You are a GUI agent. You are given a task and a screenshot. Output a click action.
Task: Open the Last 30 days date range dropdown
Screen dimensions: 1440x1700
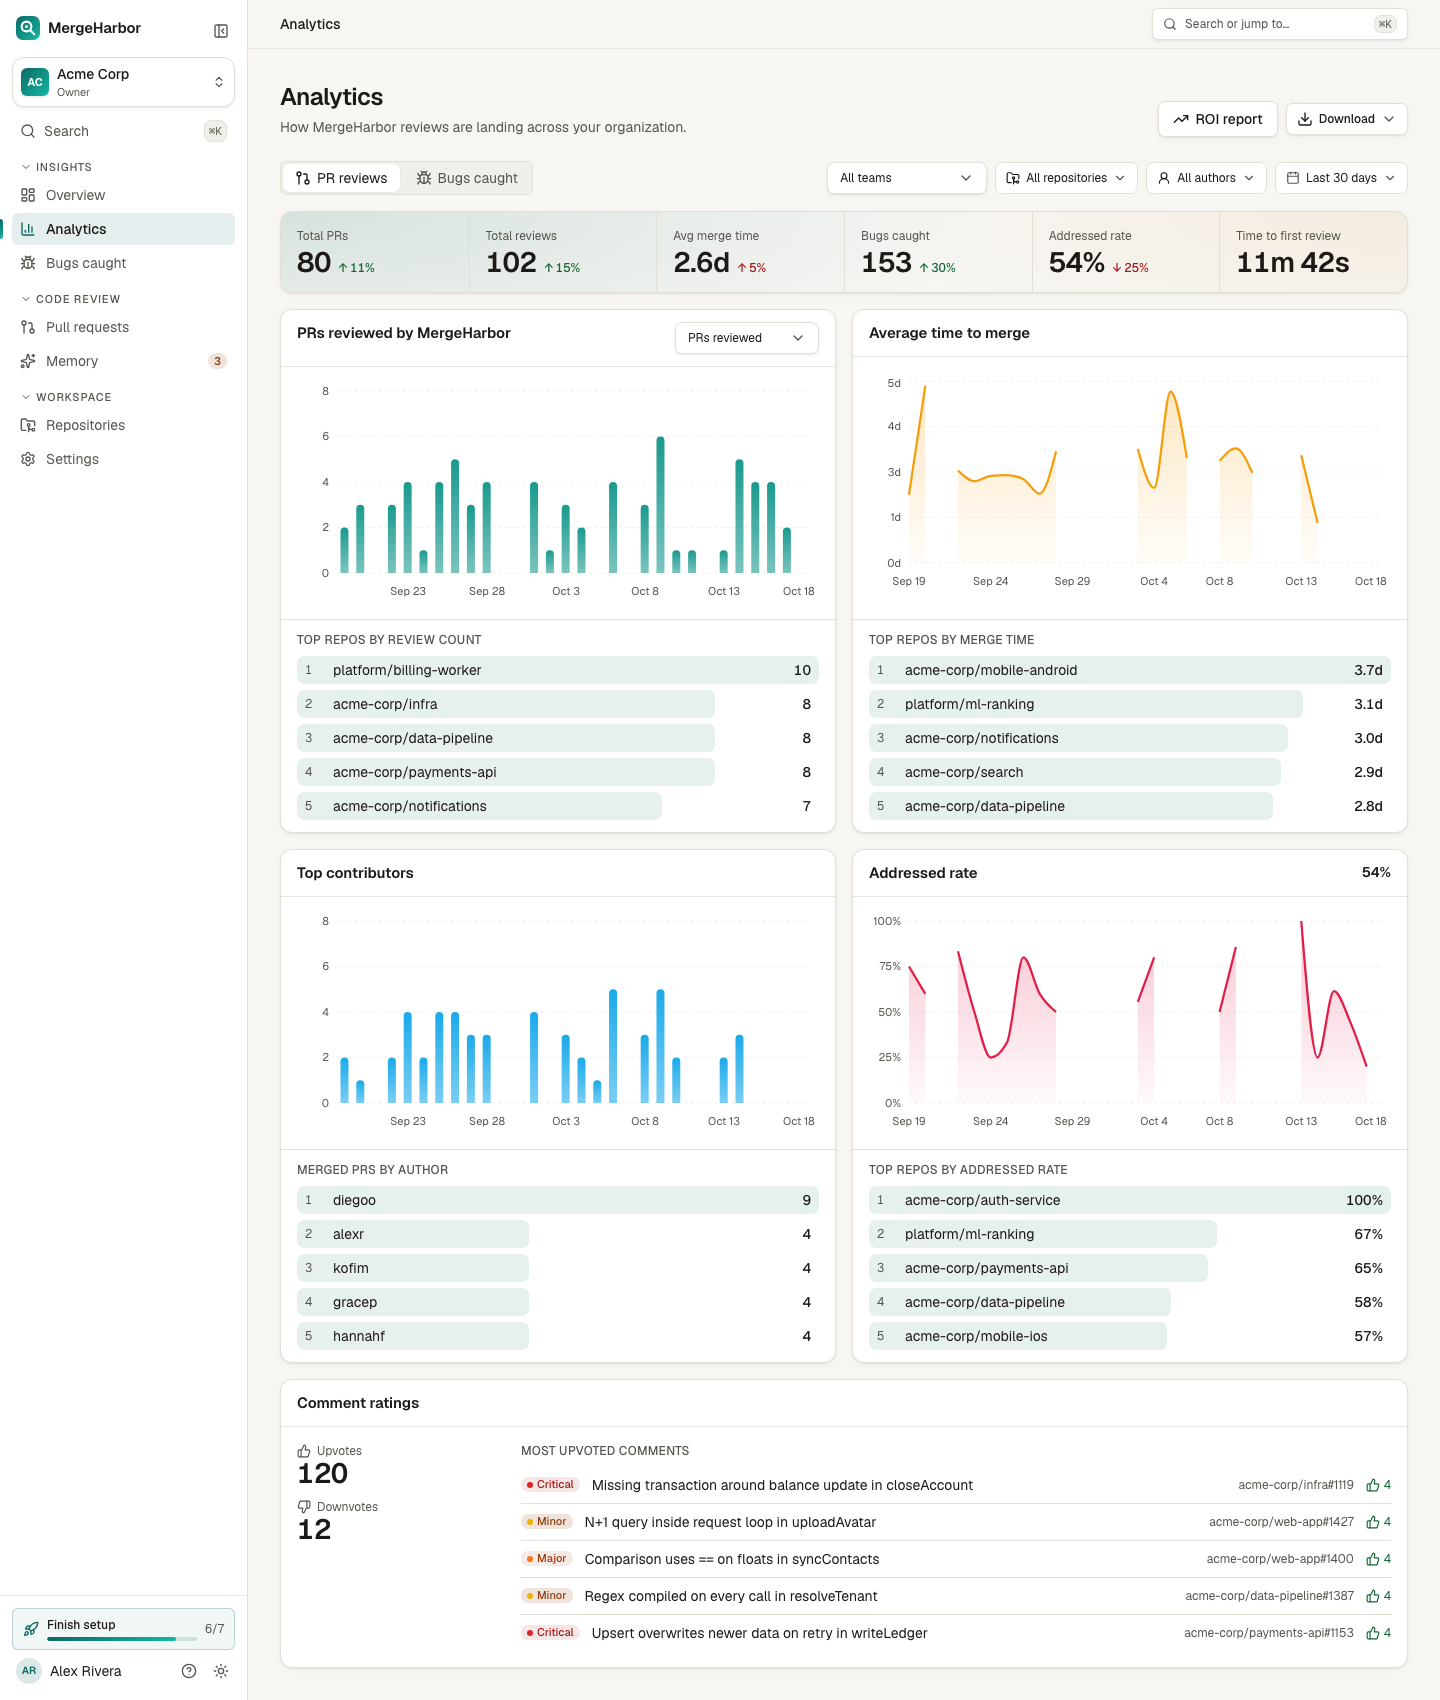point(1341,178)
